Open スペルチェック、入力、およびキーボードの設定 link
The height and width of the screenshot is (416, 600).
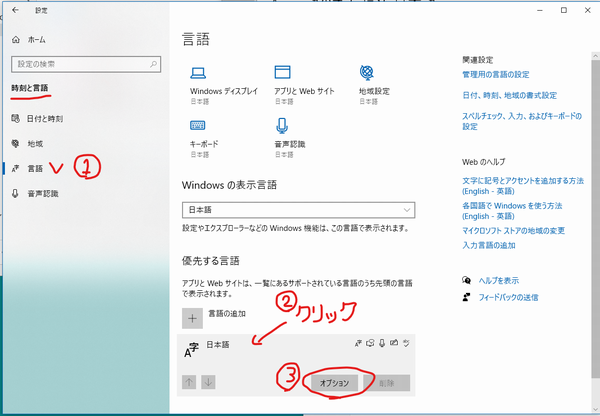coord(522,121)
